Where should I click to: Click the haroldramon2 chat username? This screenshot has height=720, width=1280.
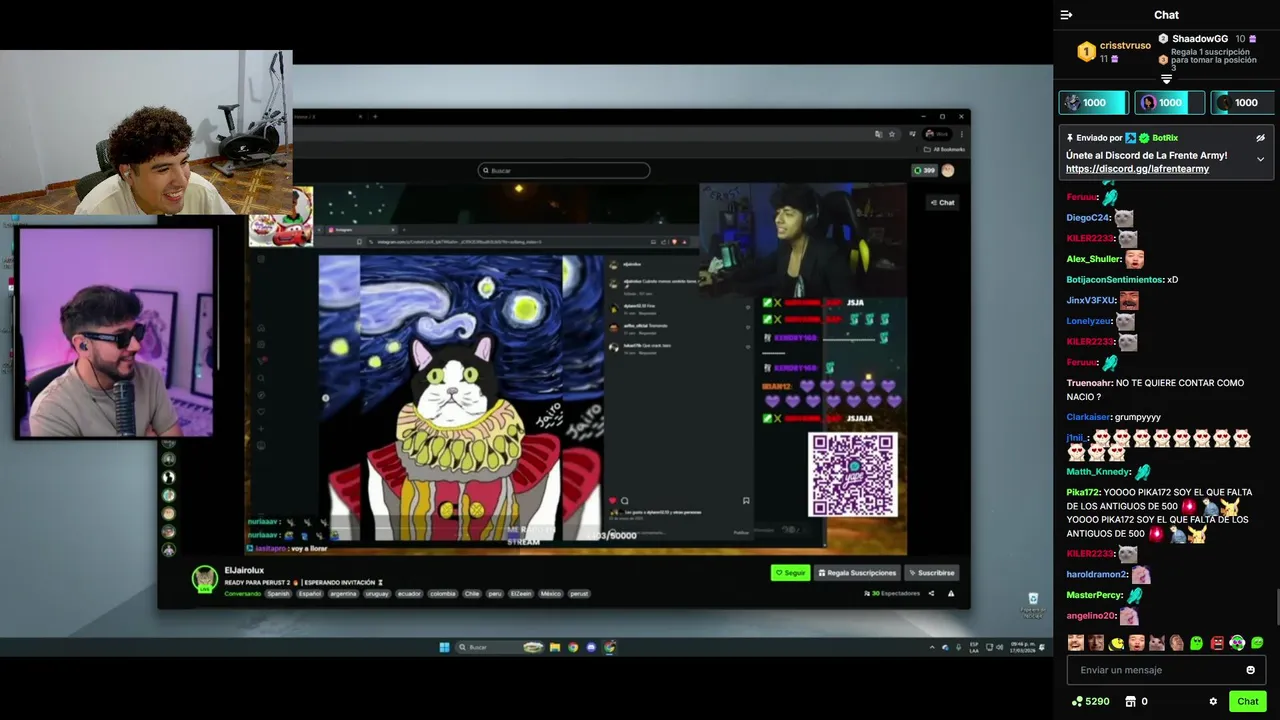coord(1096,575)
